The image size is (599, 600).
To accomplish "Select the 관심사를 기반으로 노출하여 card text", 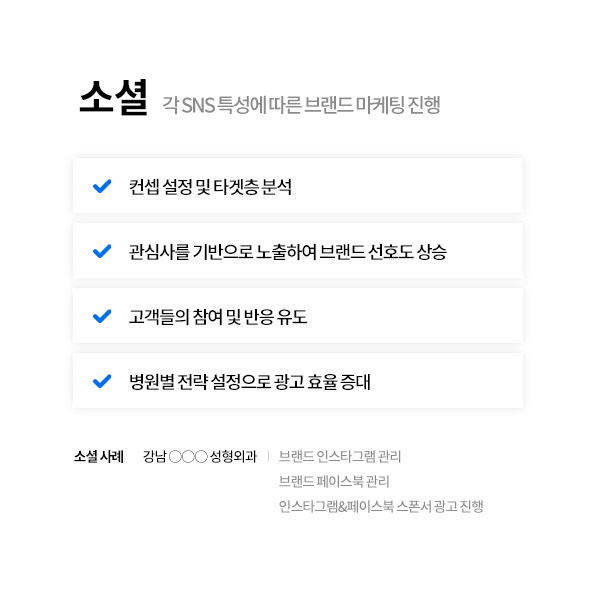I will click(287, 252).
